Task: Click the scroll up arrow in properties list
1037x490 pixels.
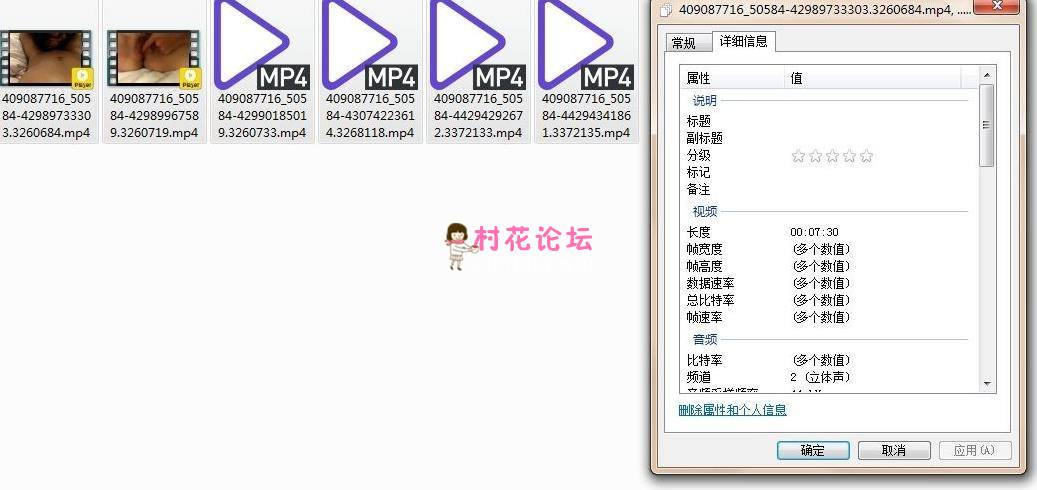Action: pyautogui.click(x=987, y=76)
